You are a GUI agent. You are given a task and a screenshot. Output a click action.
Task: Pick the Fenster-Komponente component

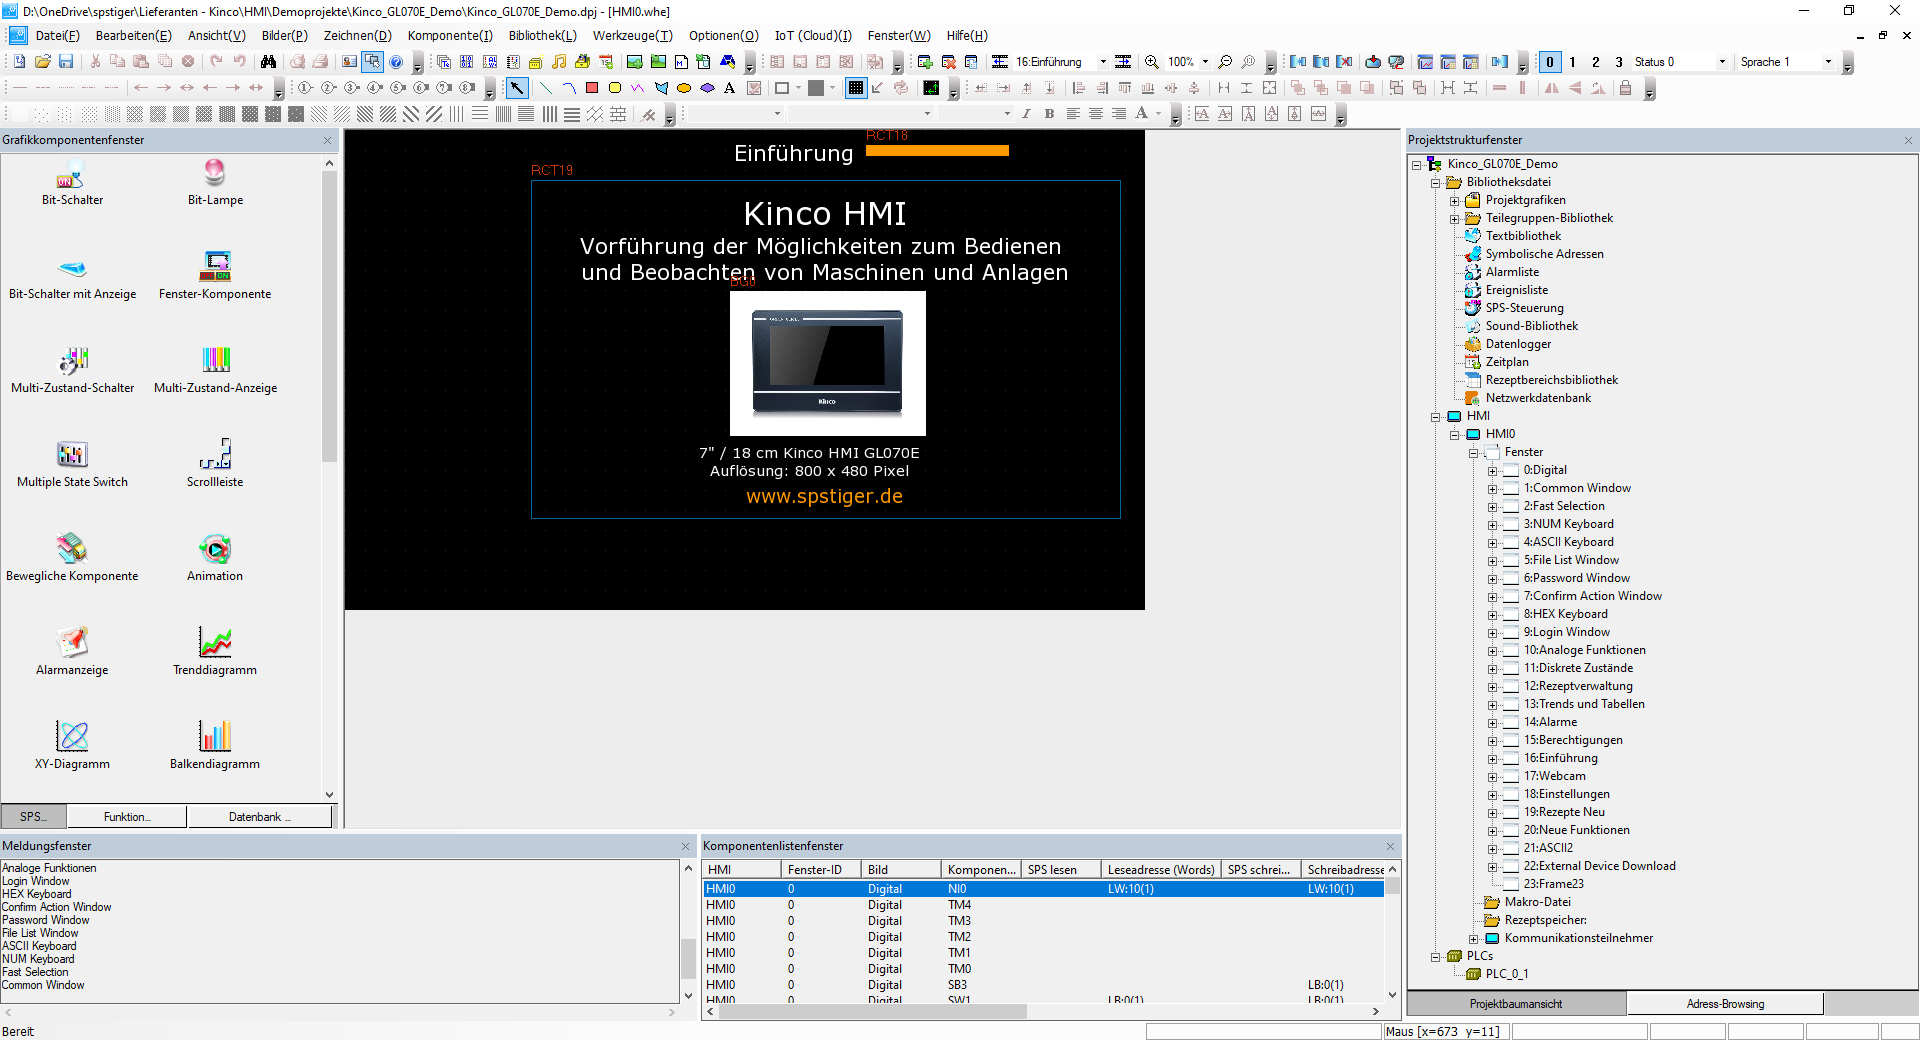point(215,277)
